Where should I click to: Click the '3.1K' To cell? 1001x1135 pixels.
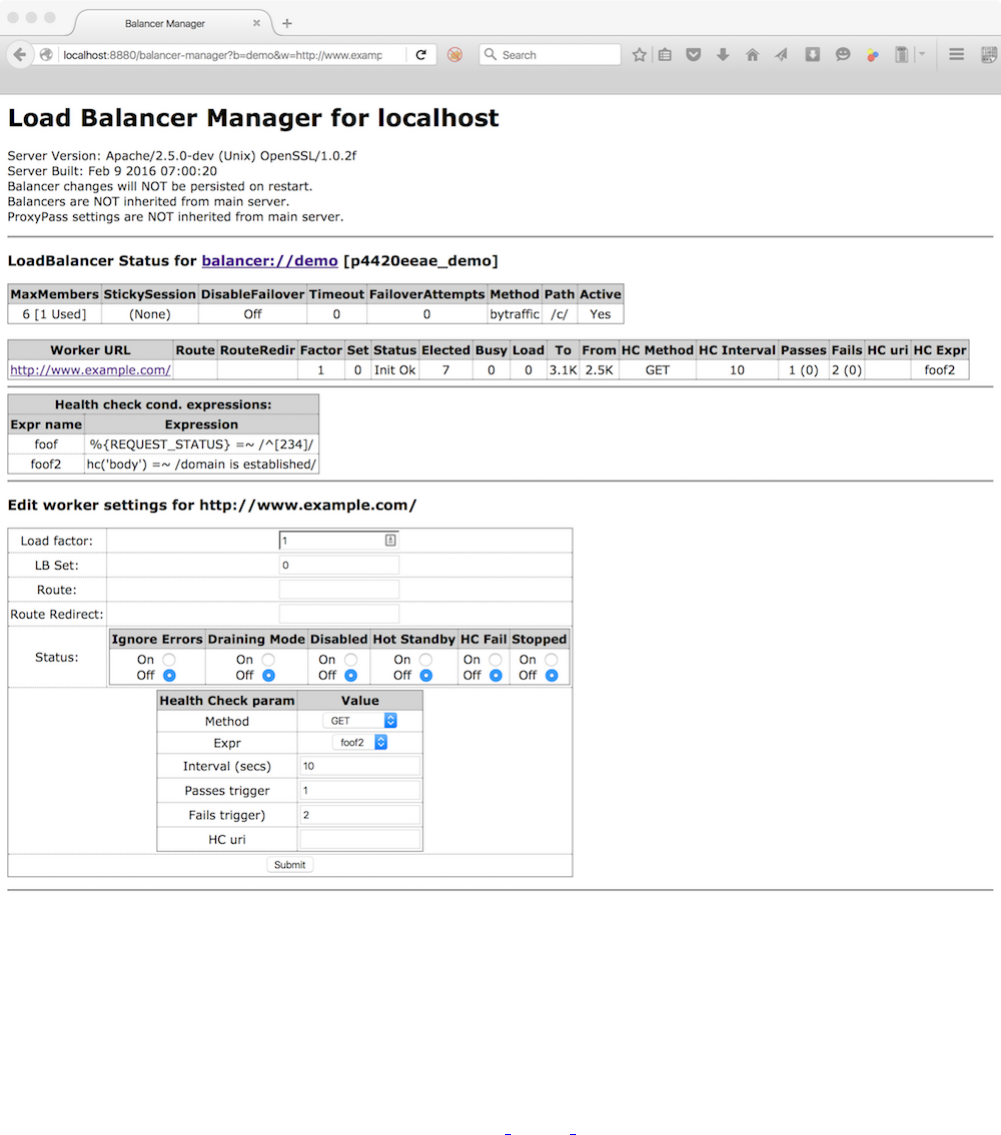pyautogui.click(x=563, y=370)
